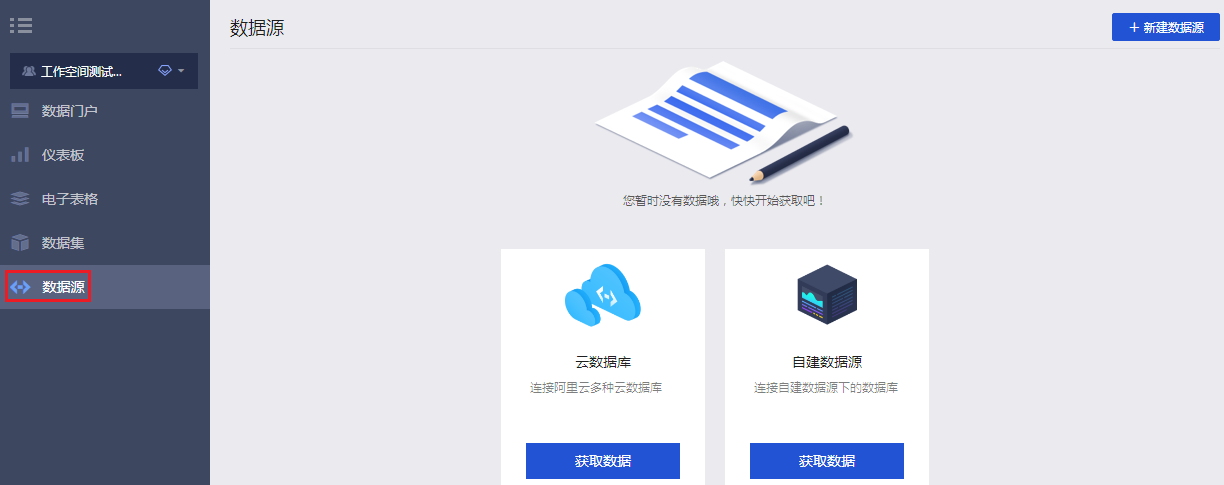
Task: Click the 仪表板 bar chart icon
Action: [20, 155]
